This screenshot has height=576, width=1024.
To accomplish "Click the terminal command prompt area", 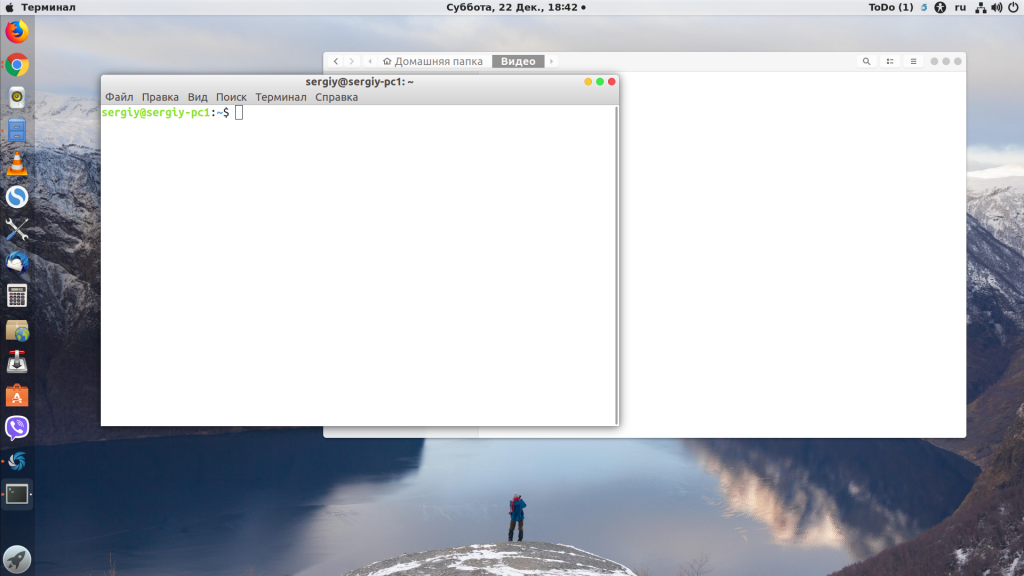I will tap(358, 260).
